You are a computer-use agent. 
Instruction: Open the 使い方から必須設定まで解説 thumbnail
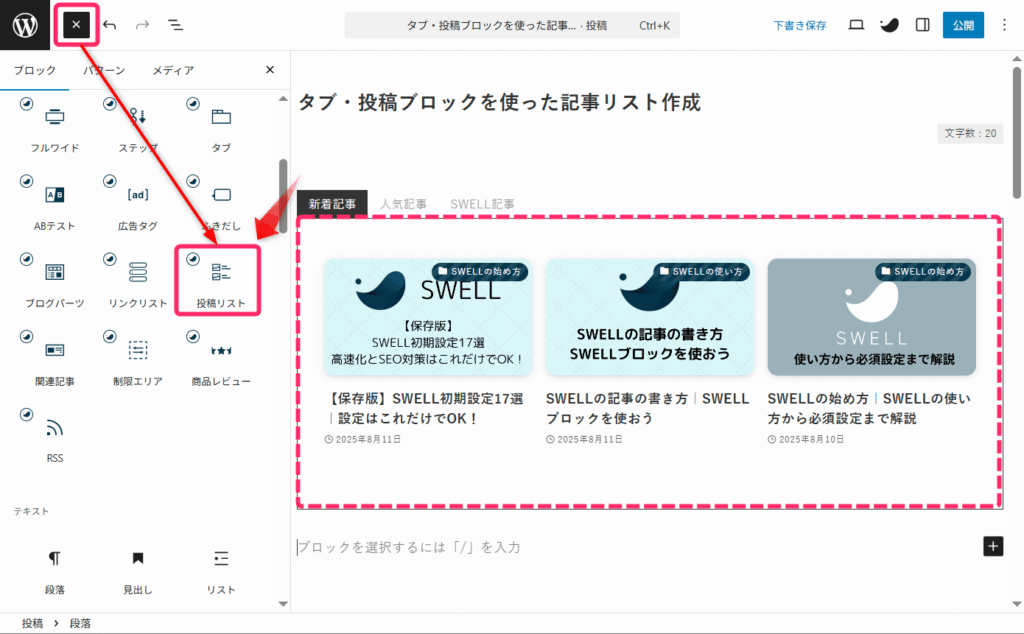click(x=871, y=317)
